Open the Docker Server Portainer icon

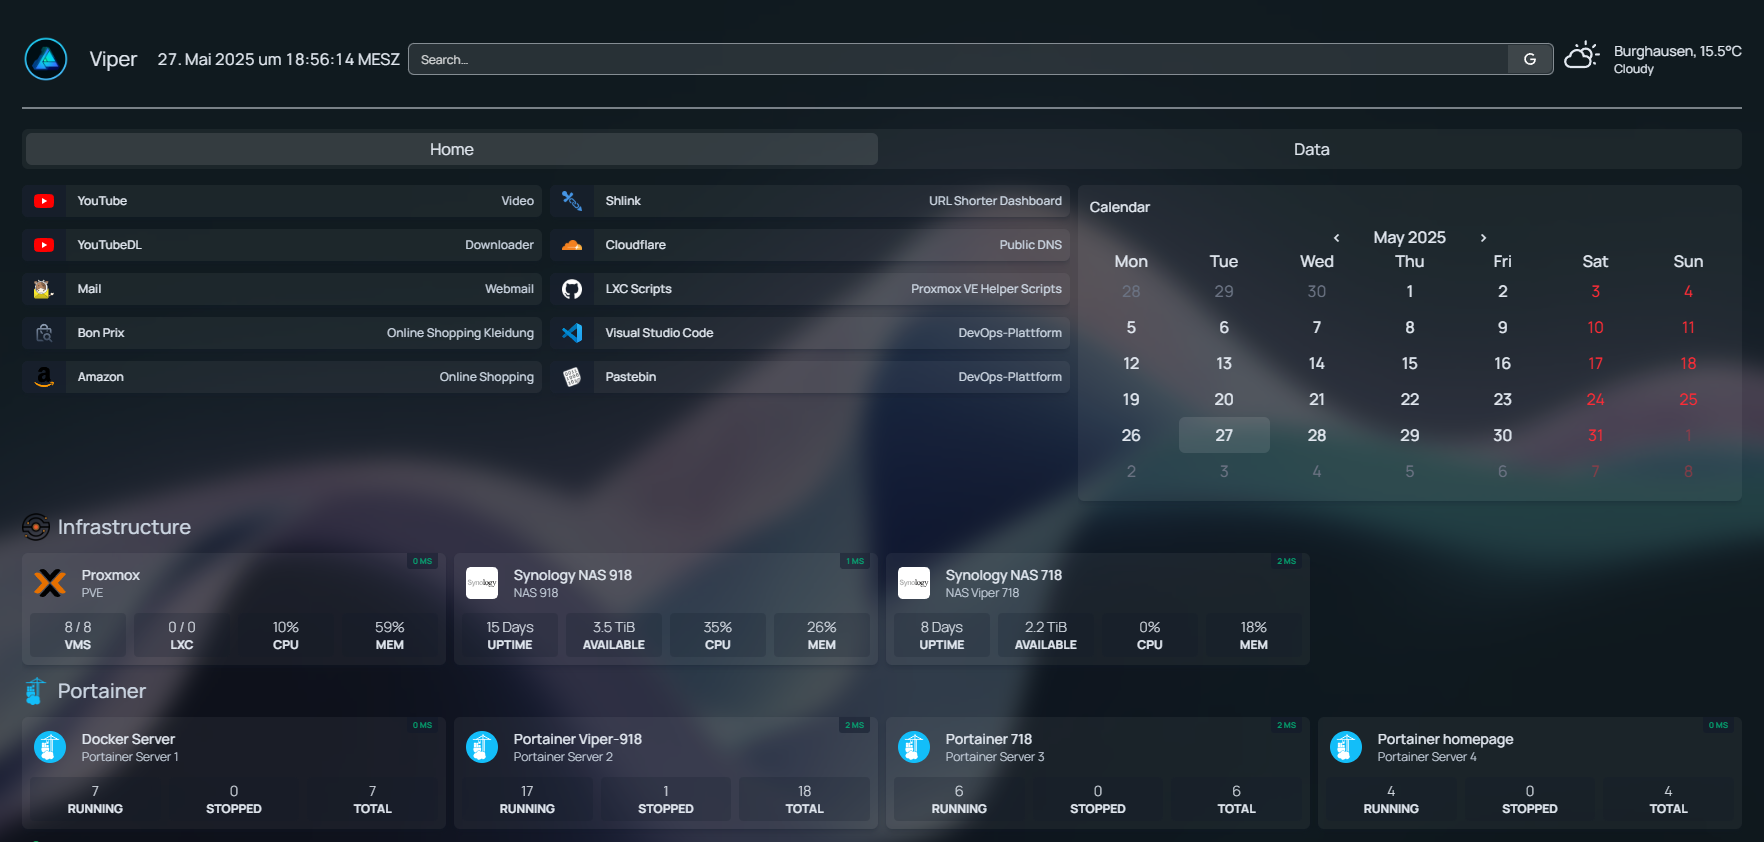[x=50, y=747]
